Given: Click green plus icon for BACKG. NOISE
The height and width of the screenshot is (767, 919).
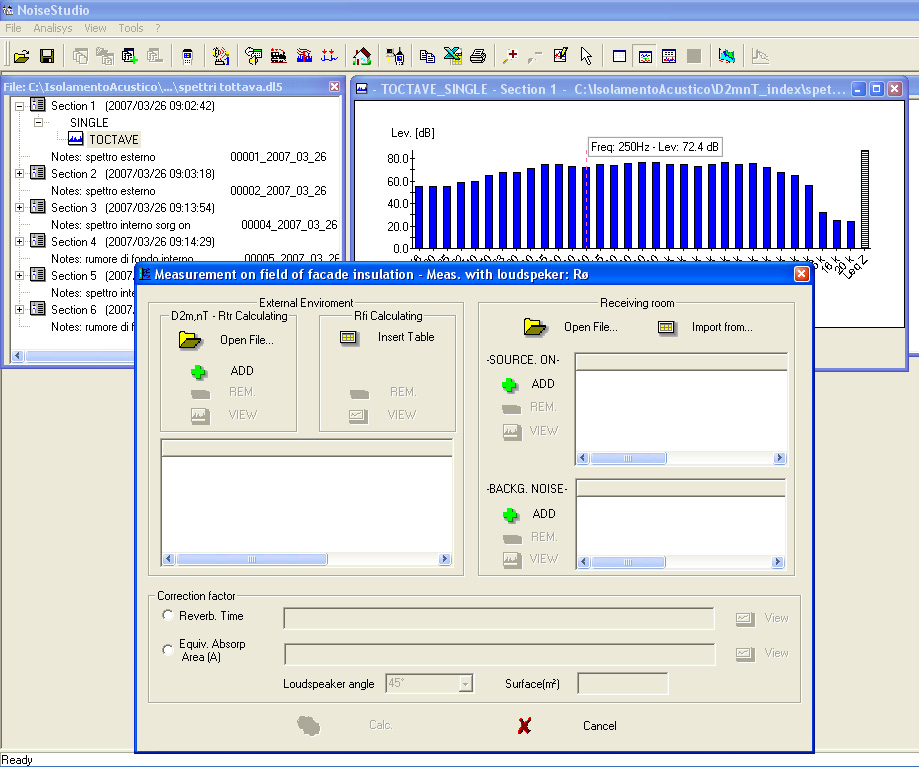Looking at the screenshot, I should click(510, 514).
